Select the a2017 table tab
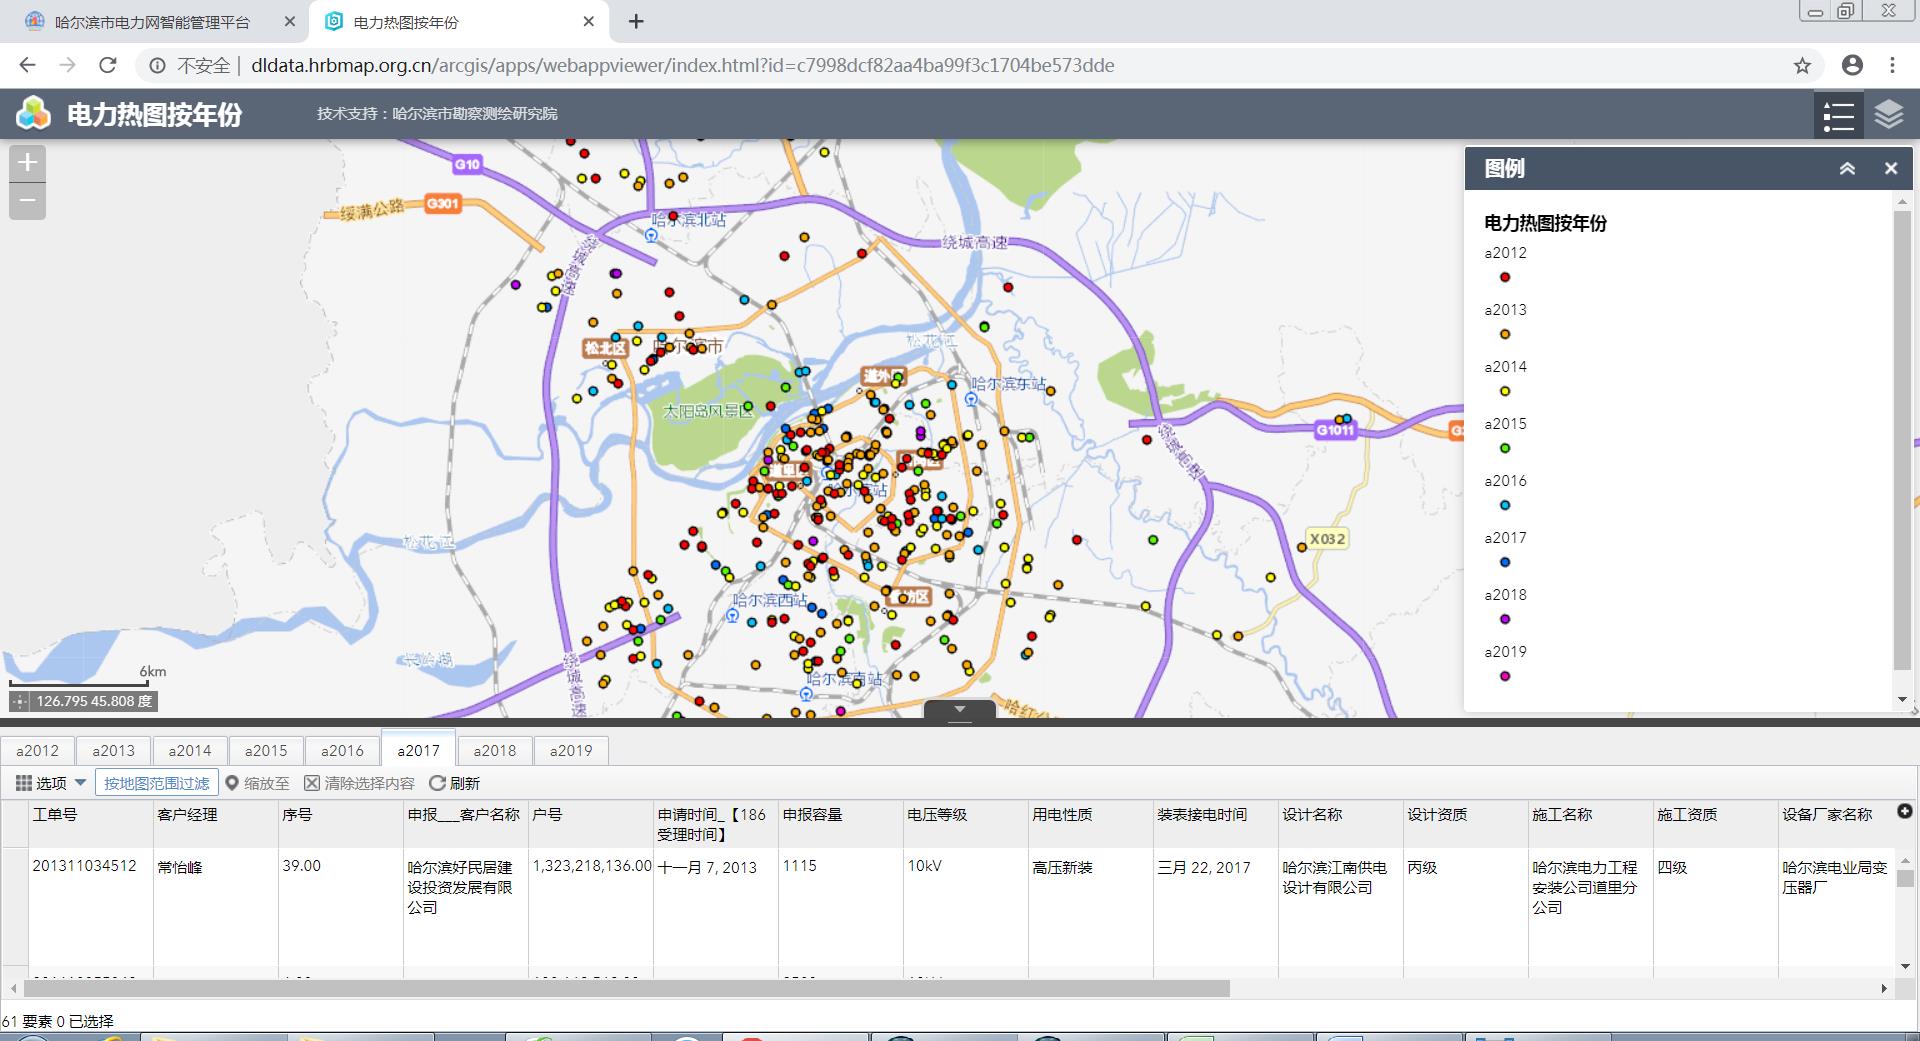 click(x=418, y=751)
